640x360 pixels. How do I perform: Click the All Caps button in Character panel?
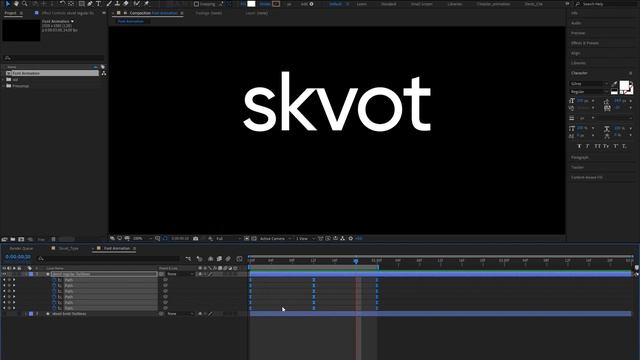598,146
